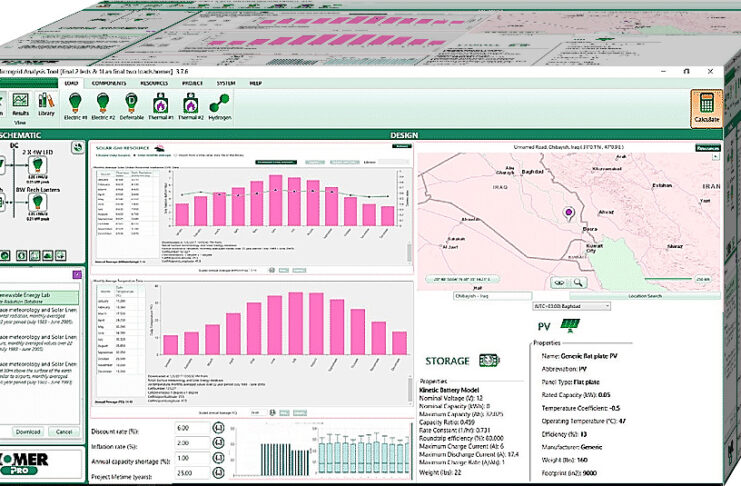
Task: Click the Download button
Action: 28,431
